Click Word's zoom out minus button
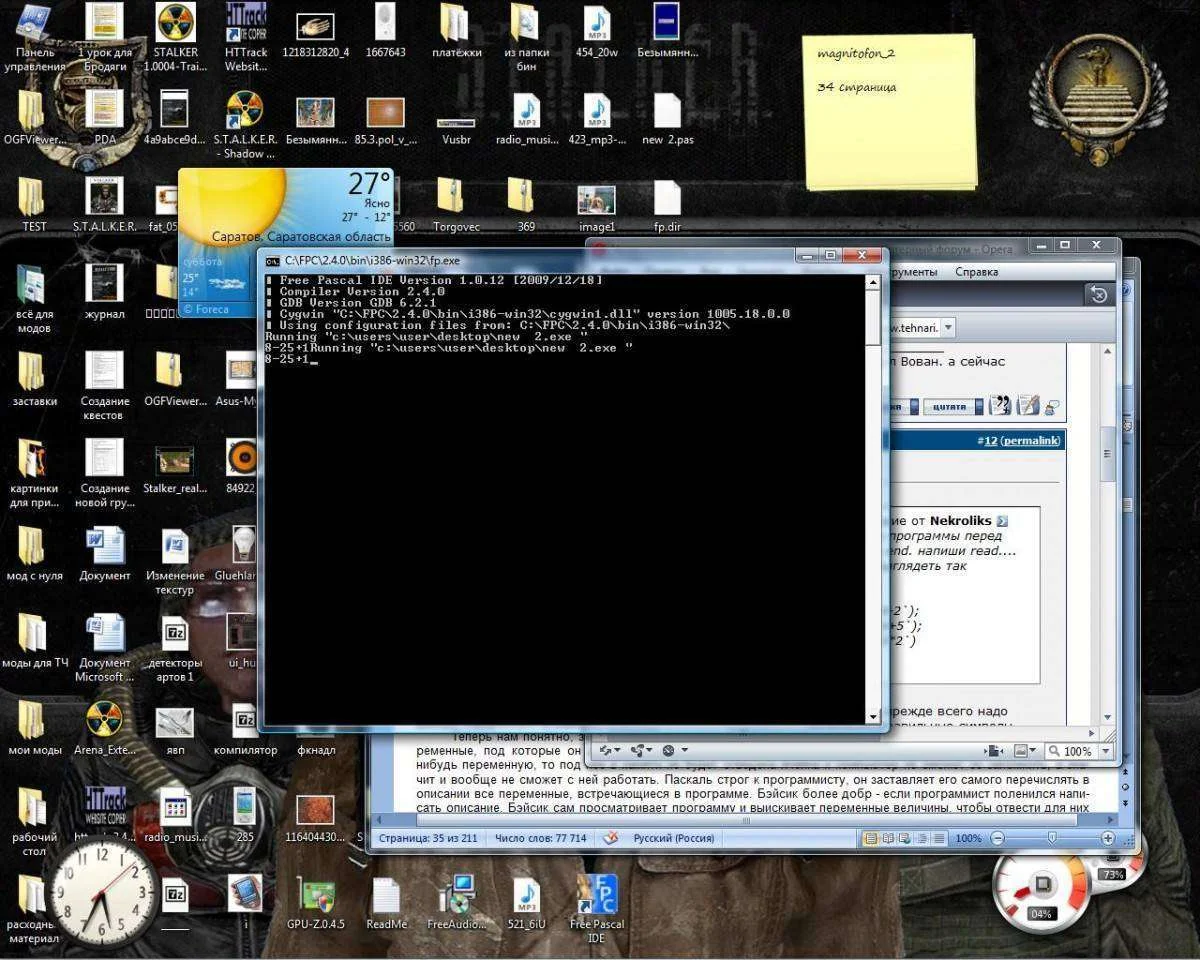The height and width of the screenshot is (960, 1200). [999, 838]
